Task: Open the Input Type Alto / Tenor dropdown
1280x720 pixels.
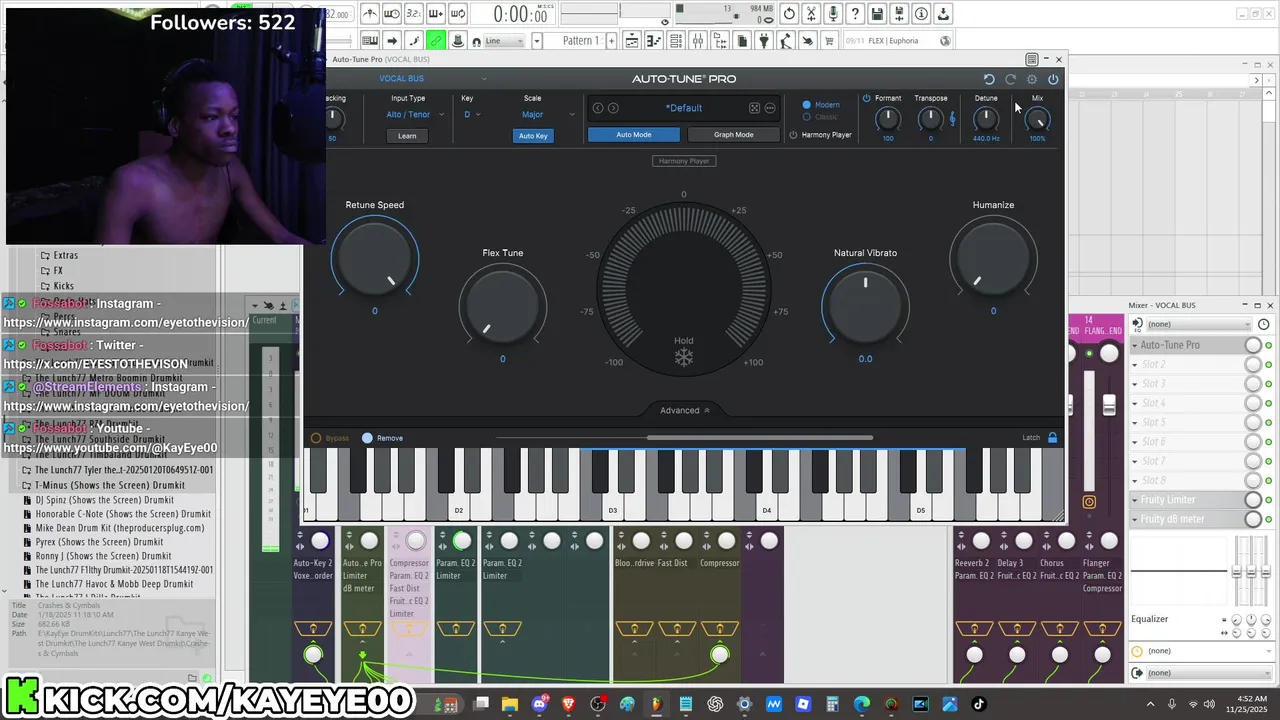Action: click(x=414, y=114)
